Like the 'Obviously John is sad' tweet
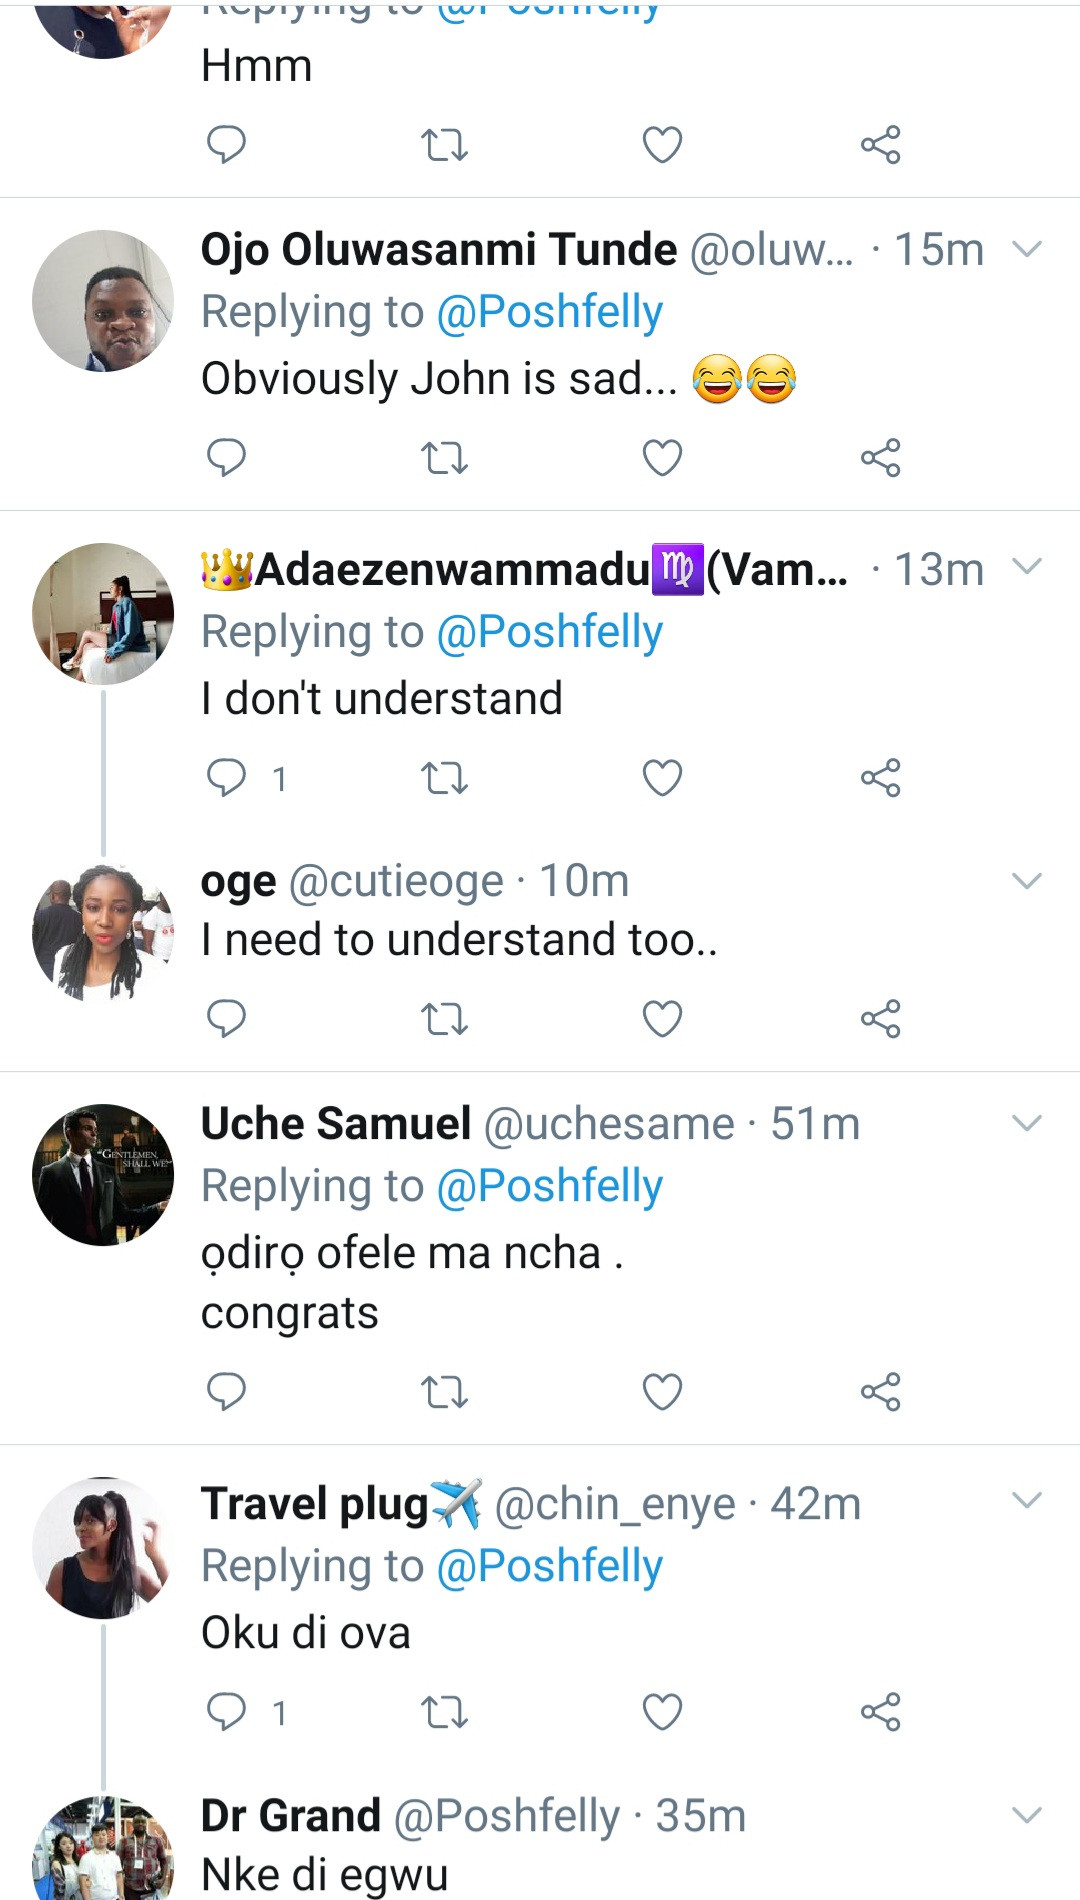The height and width of the screenshot is (1900, 1080). [x=662, y=458]
